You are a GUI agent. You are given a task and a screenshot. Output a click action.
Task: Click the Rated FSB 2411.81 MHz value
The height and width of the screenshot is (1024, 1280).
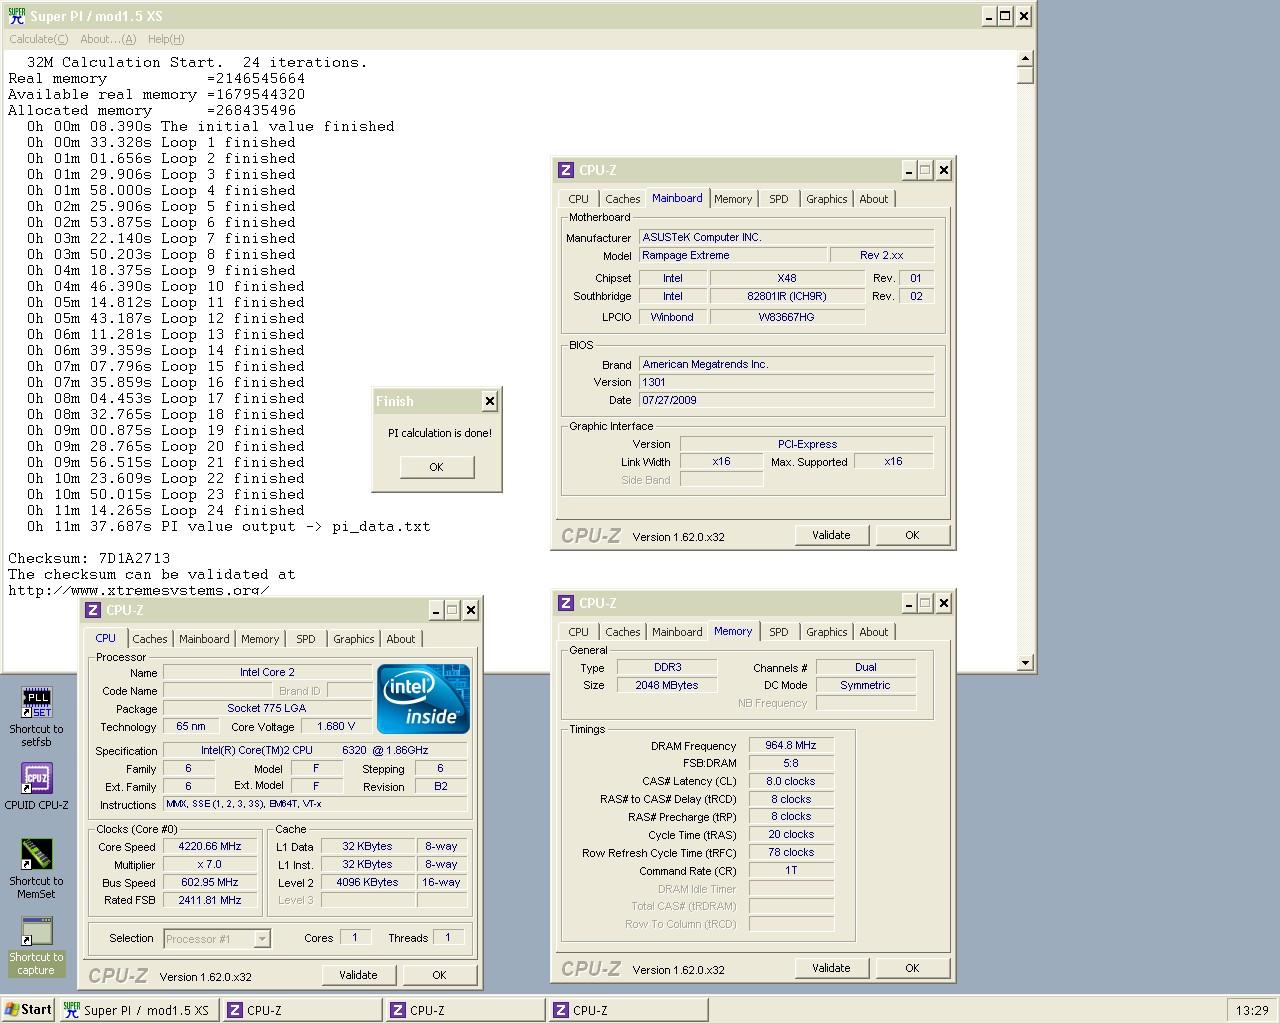[210, 900]
